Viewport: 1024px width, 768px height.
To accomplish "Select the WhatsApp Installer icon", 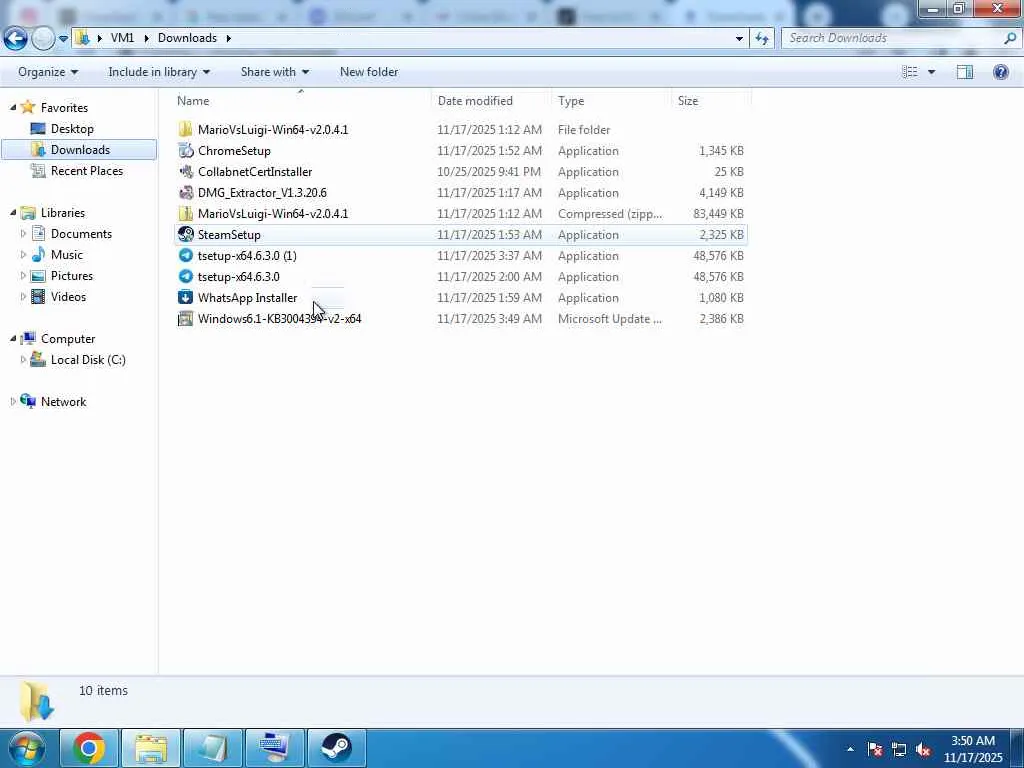I will point(185,298).
